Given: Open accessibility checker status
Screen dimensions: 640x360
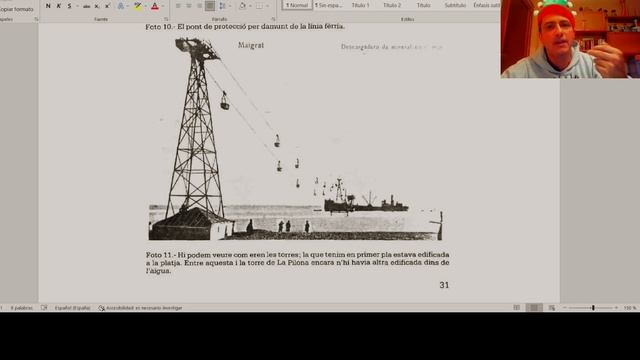Looking at the screenshot, I should [x=140, y=308].
